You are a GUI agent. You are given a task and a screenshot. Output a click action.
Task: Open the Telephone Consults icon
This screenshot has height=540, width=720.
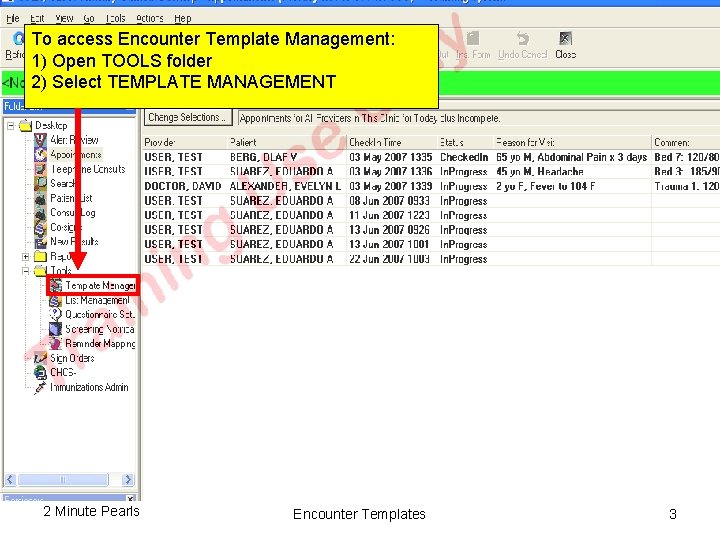coord(41,169)
